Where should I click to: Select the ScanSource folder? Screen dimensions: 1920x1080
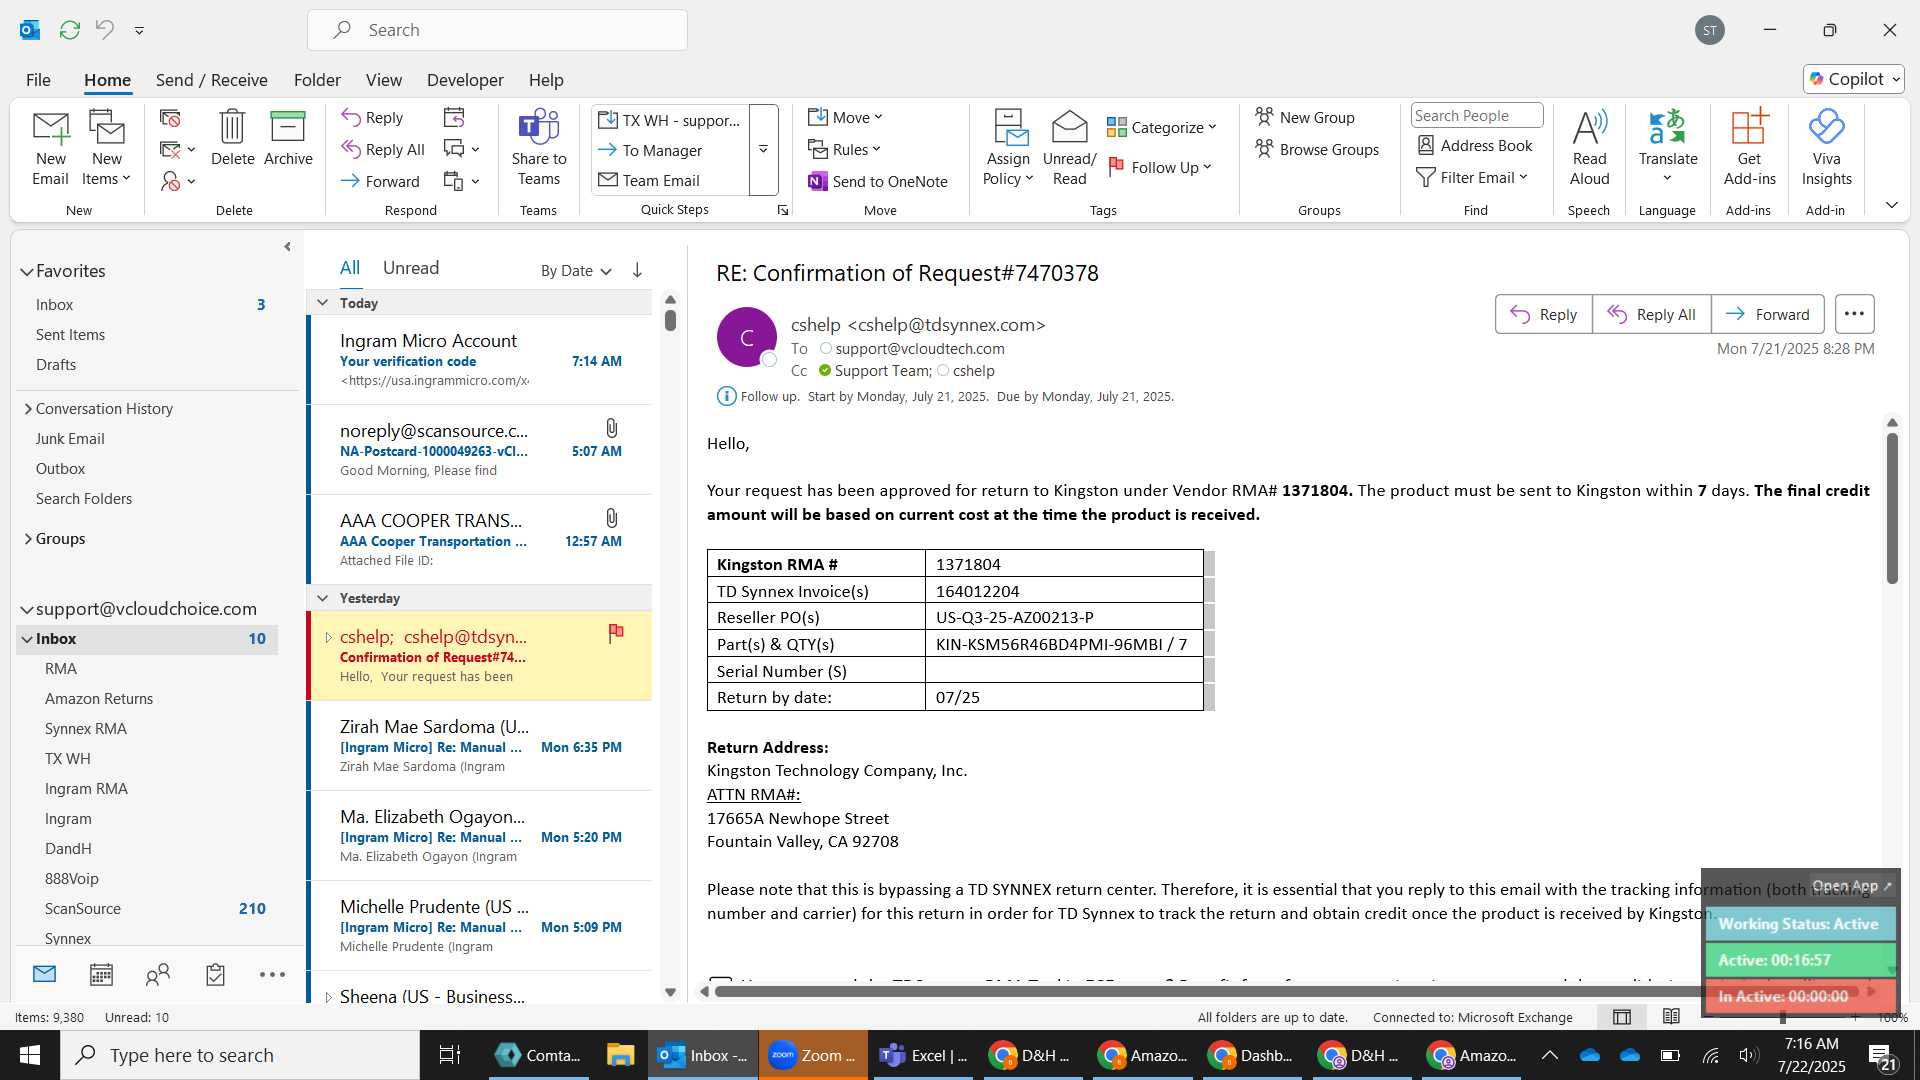[x=83, y=909]
